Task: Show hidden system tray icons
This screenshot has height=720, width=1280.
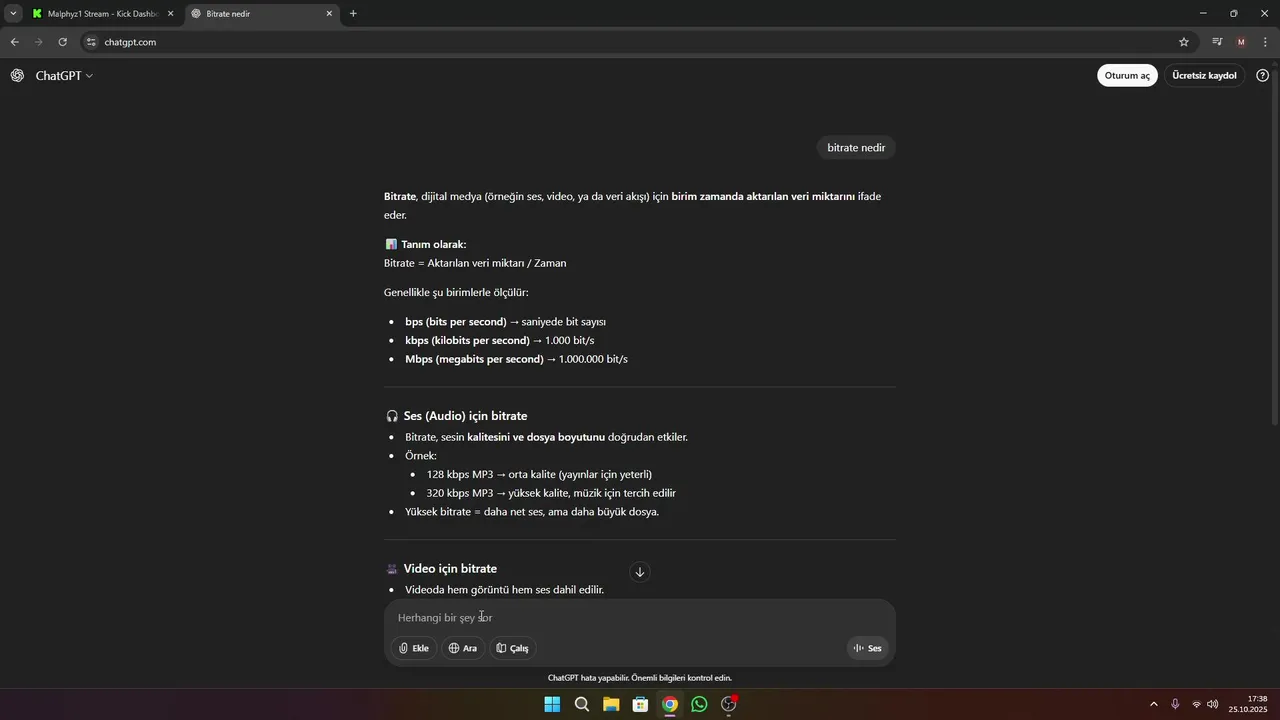Action: coord(1153,705)
